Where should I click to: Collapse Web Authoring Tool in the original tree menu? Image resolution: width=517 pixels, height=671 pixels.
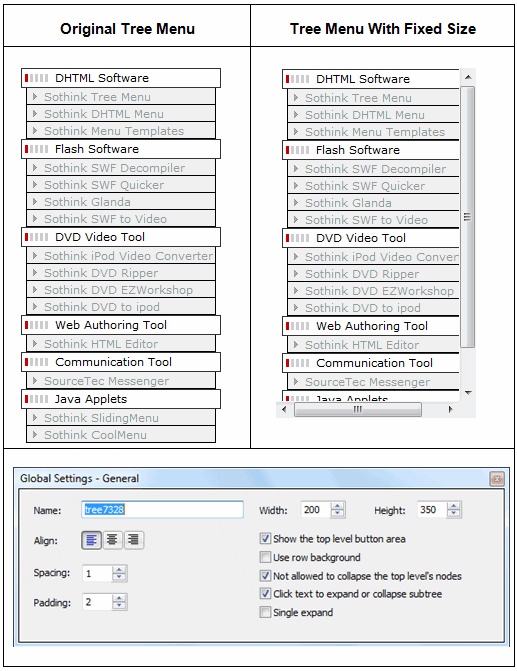point(121,325)
